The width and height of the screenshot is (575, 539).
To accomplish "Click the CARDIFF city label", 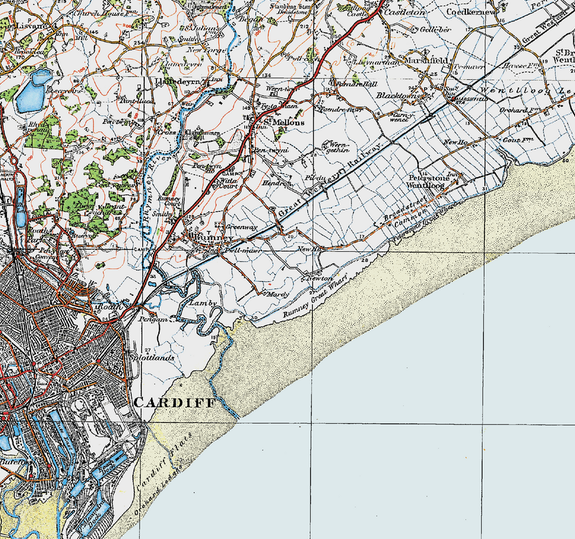I will pyautogui.click(x=175, y=402).
